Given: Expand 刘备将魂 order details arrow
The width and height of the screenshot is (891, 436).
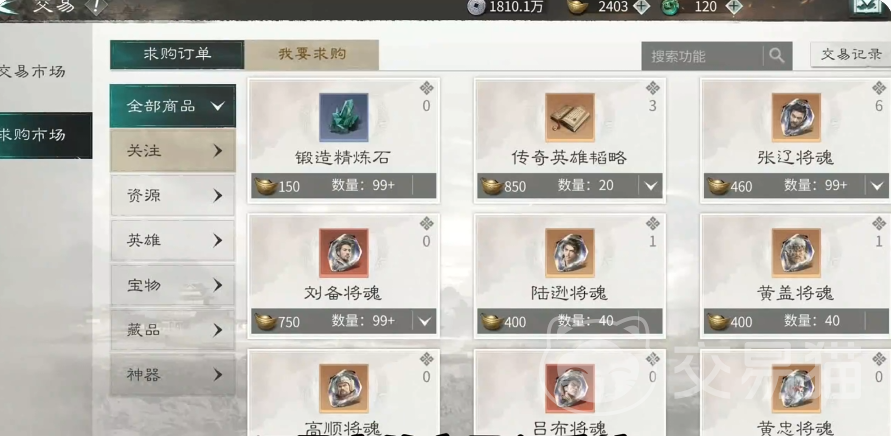Looking at the screenshot, I should tap(424, 321).
